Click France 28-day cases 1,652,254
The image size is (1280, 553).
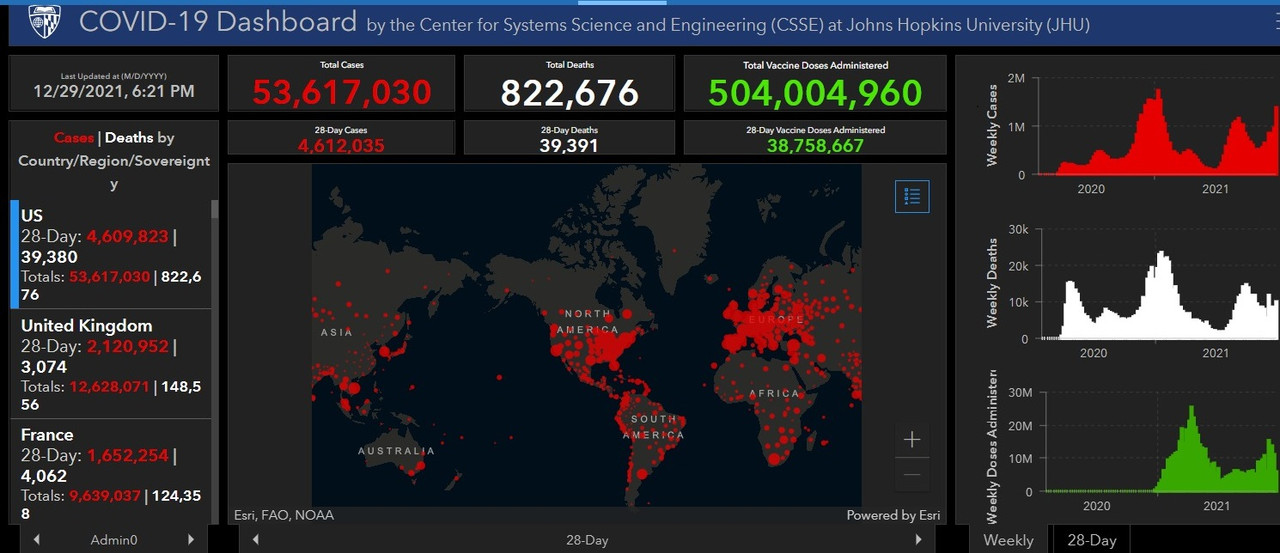[127, 456]
